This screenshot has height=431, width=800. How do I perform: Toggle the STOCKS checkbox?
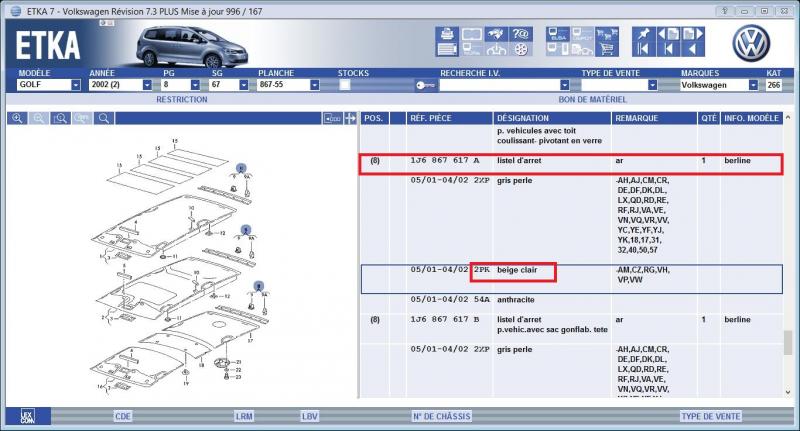345,85
